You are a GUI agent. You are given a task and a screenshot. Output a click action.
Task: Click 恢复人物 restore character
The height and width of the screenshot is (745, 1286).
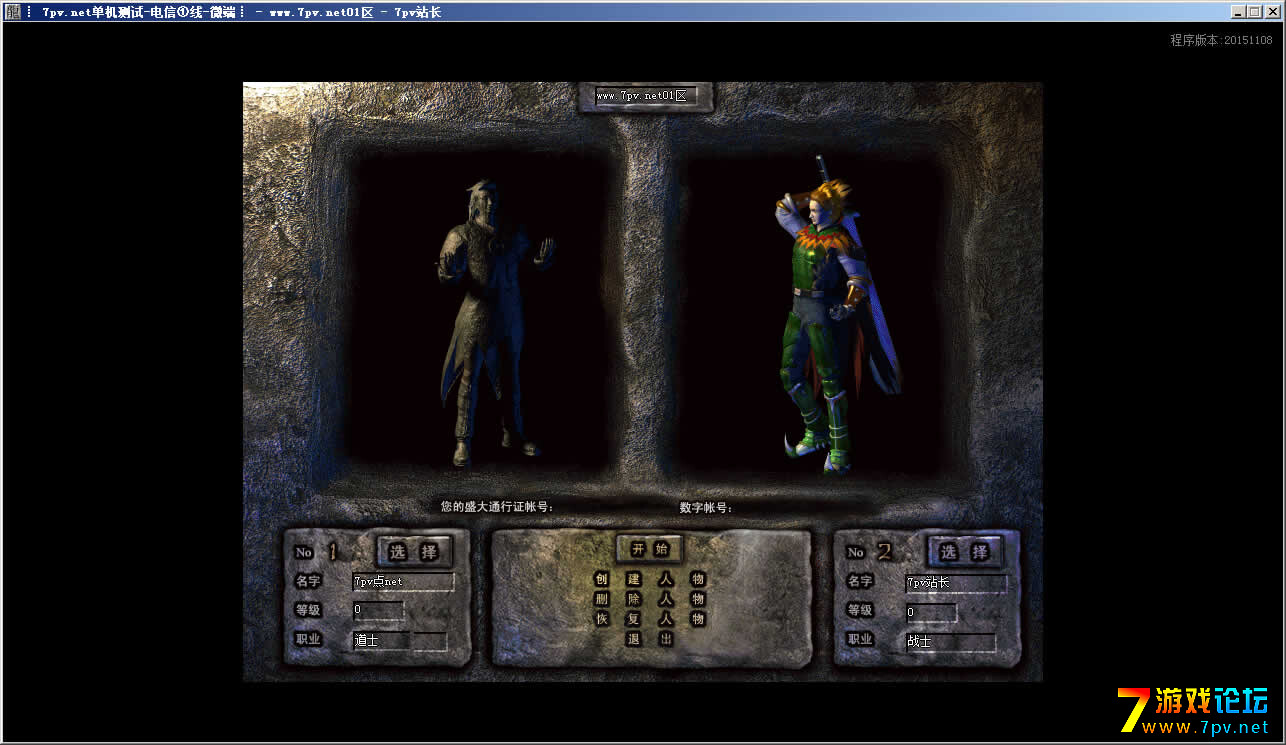(650, 619)
